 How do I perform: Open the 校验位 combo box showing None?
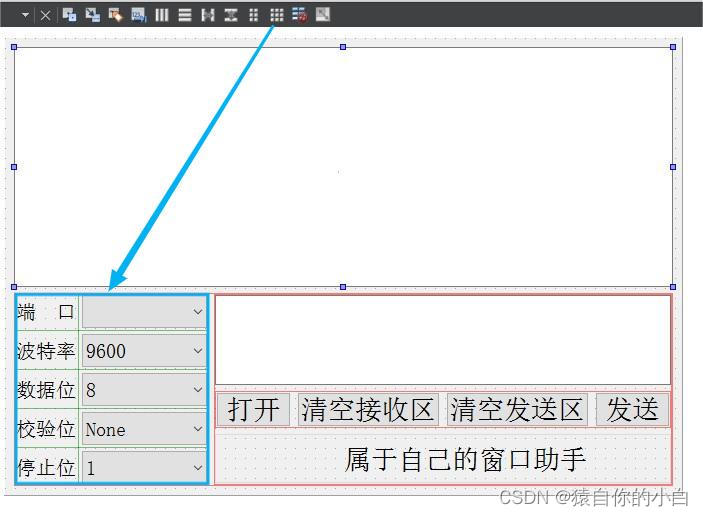[x=144, y=429]
